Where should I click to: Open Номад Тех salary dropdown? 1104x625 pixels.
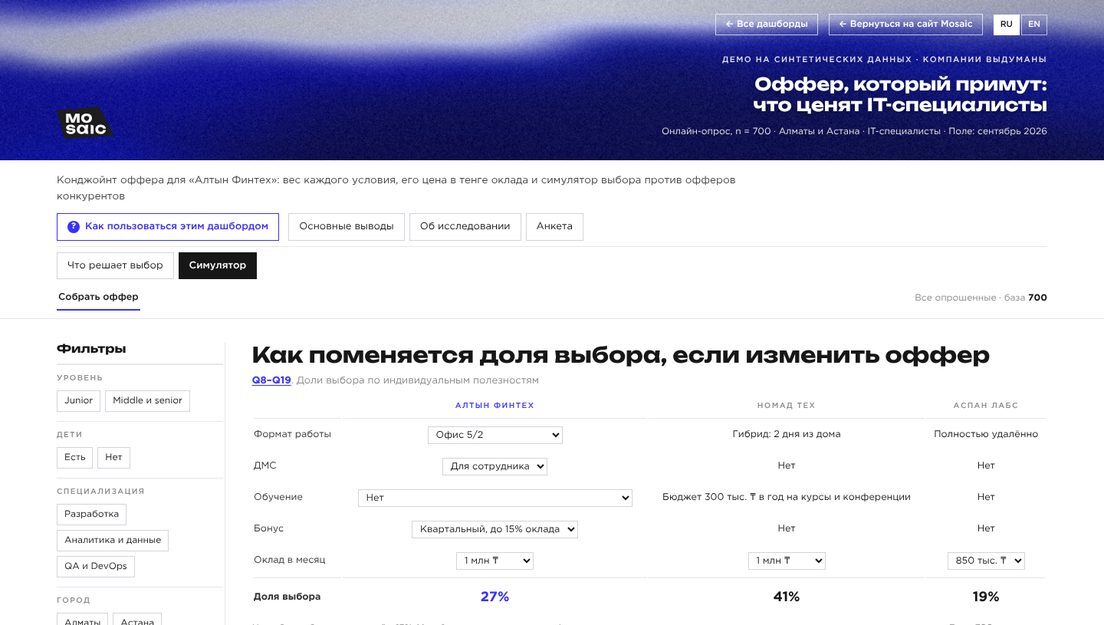[x=786, y=561]
